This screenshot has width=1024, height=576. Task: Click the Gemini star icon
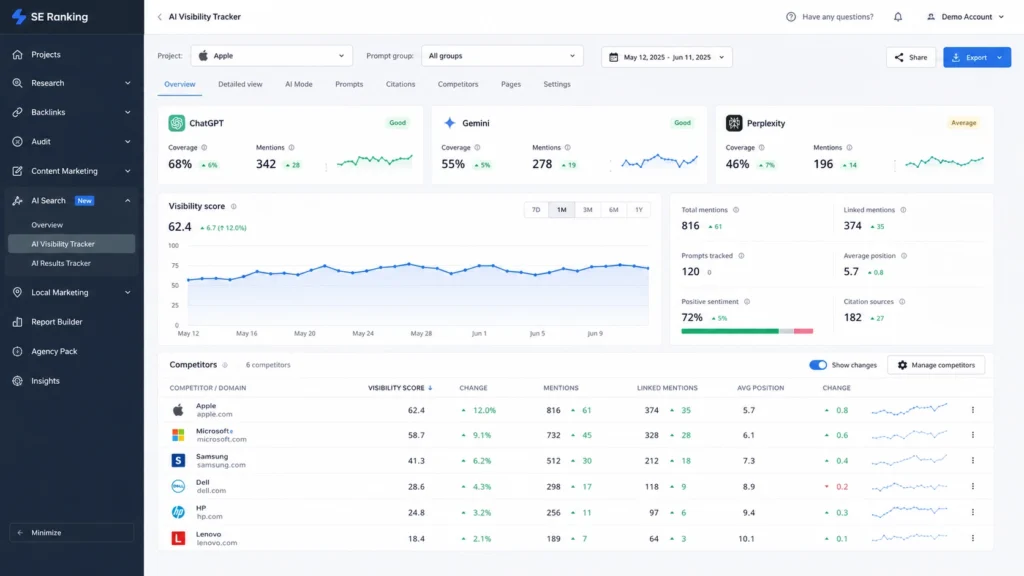pos(450,123)
